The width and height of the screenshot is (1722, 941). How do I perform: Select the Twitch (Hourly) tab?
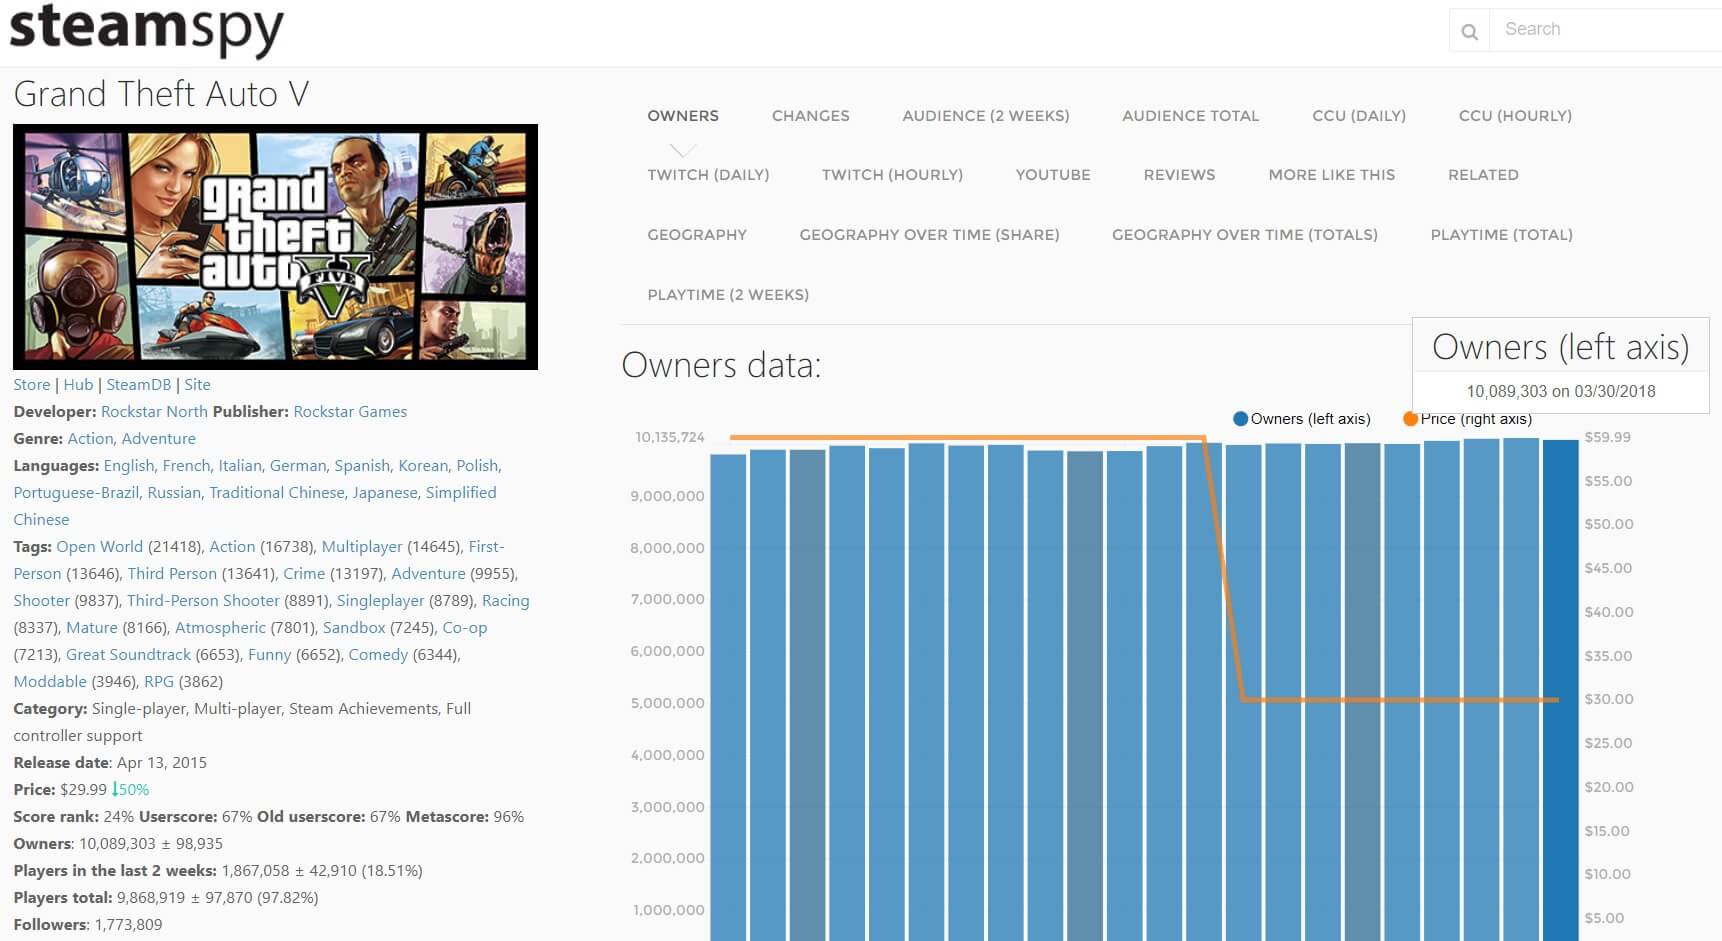click(892, 175)
